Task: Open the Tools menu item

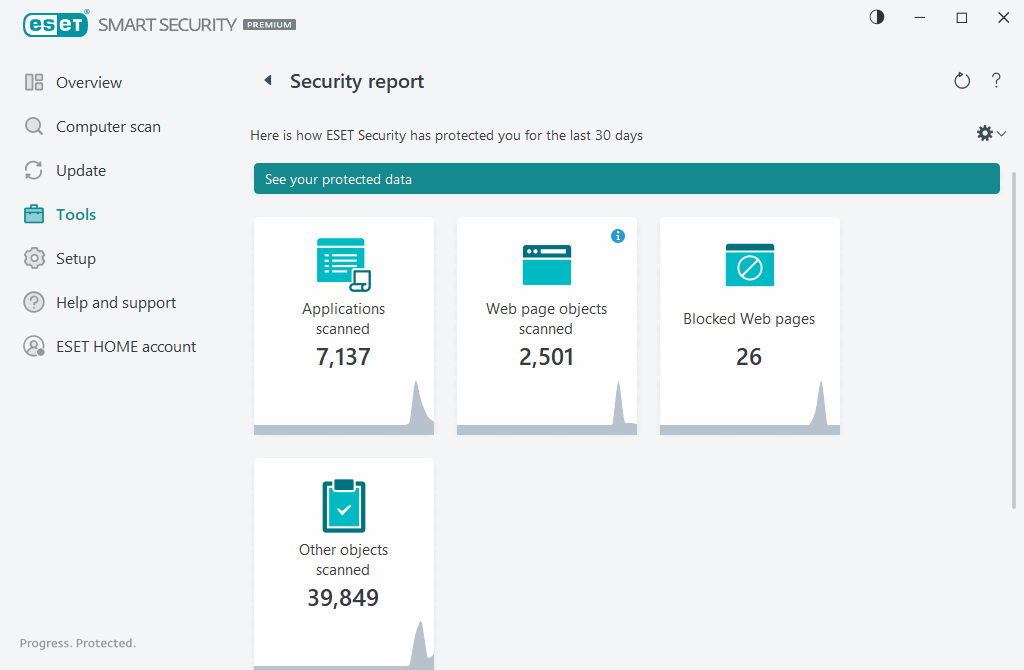Action: click(x=76, y=215)
